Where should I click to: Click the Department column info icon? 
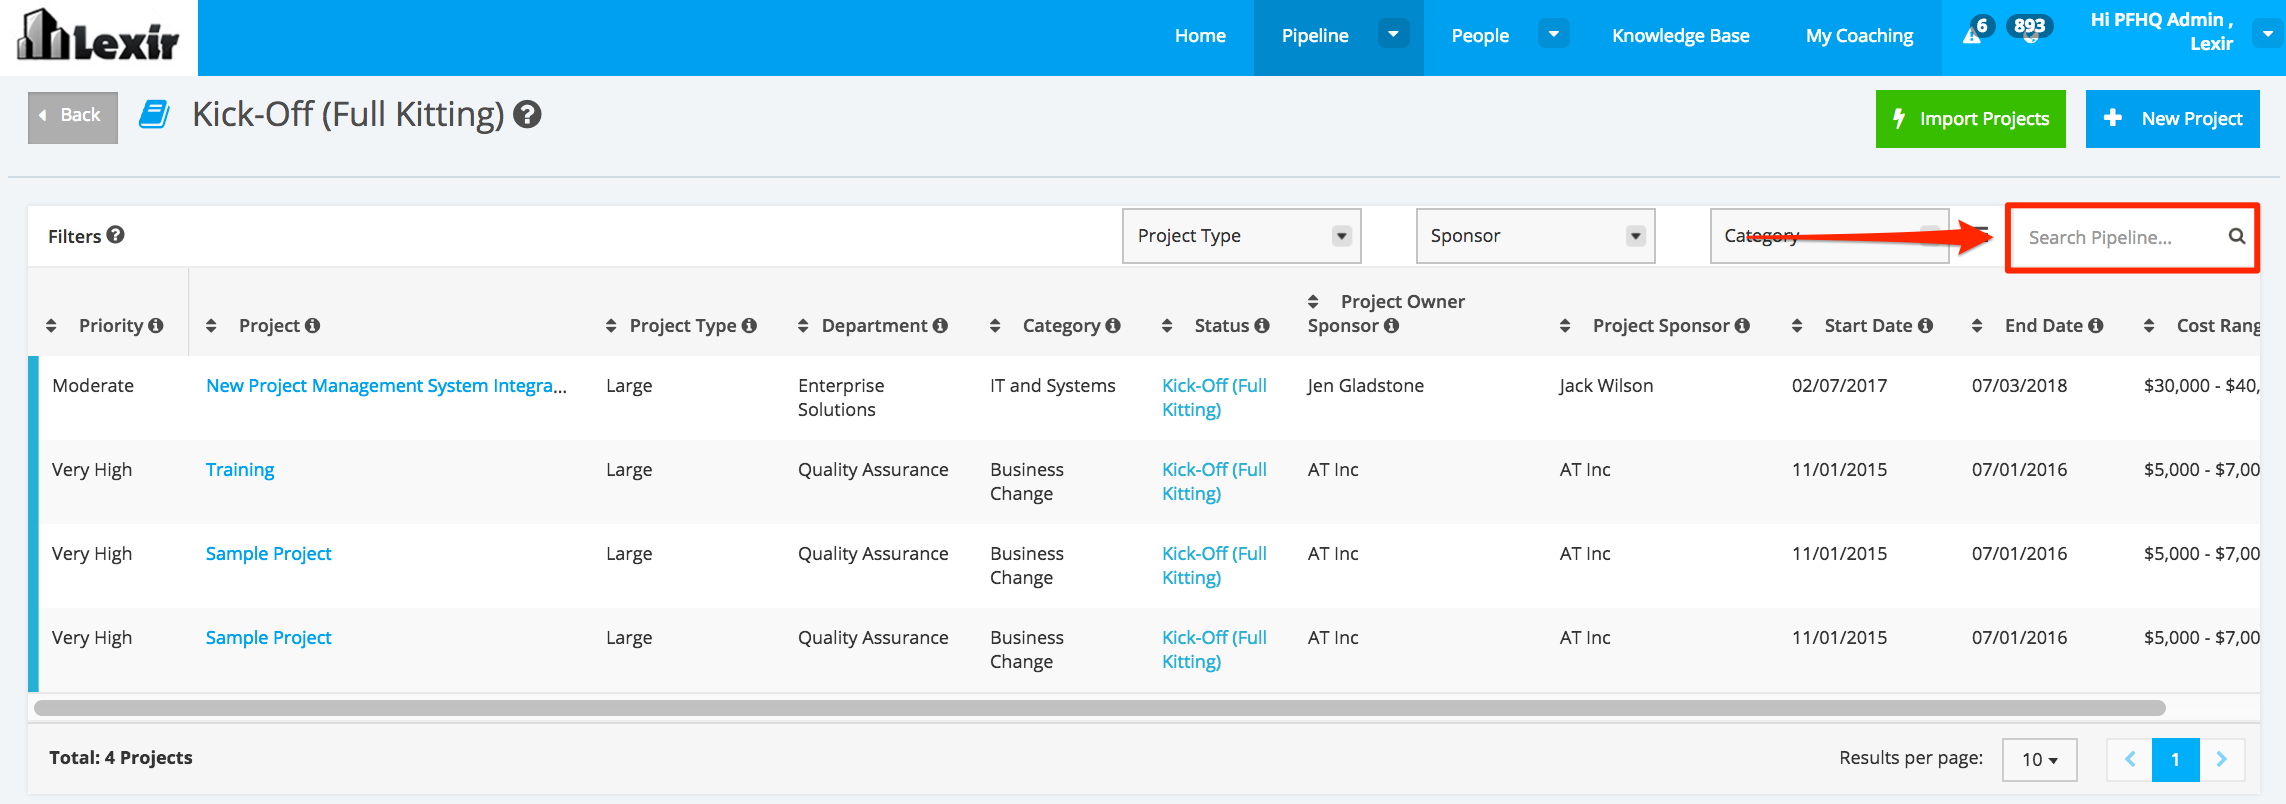pos(940,325)
